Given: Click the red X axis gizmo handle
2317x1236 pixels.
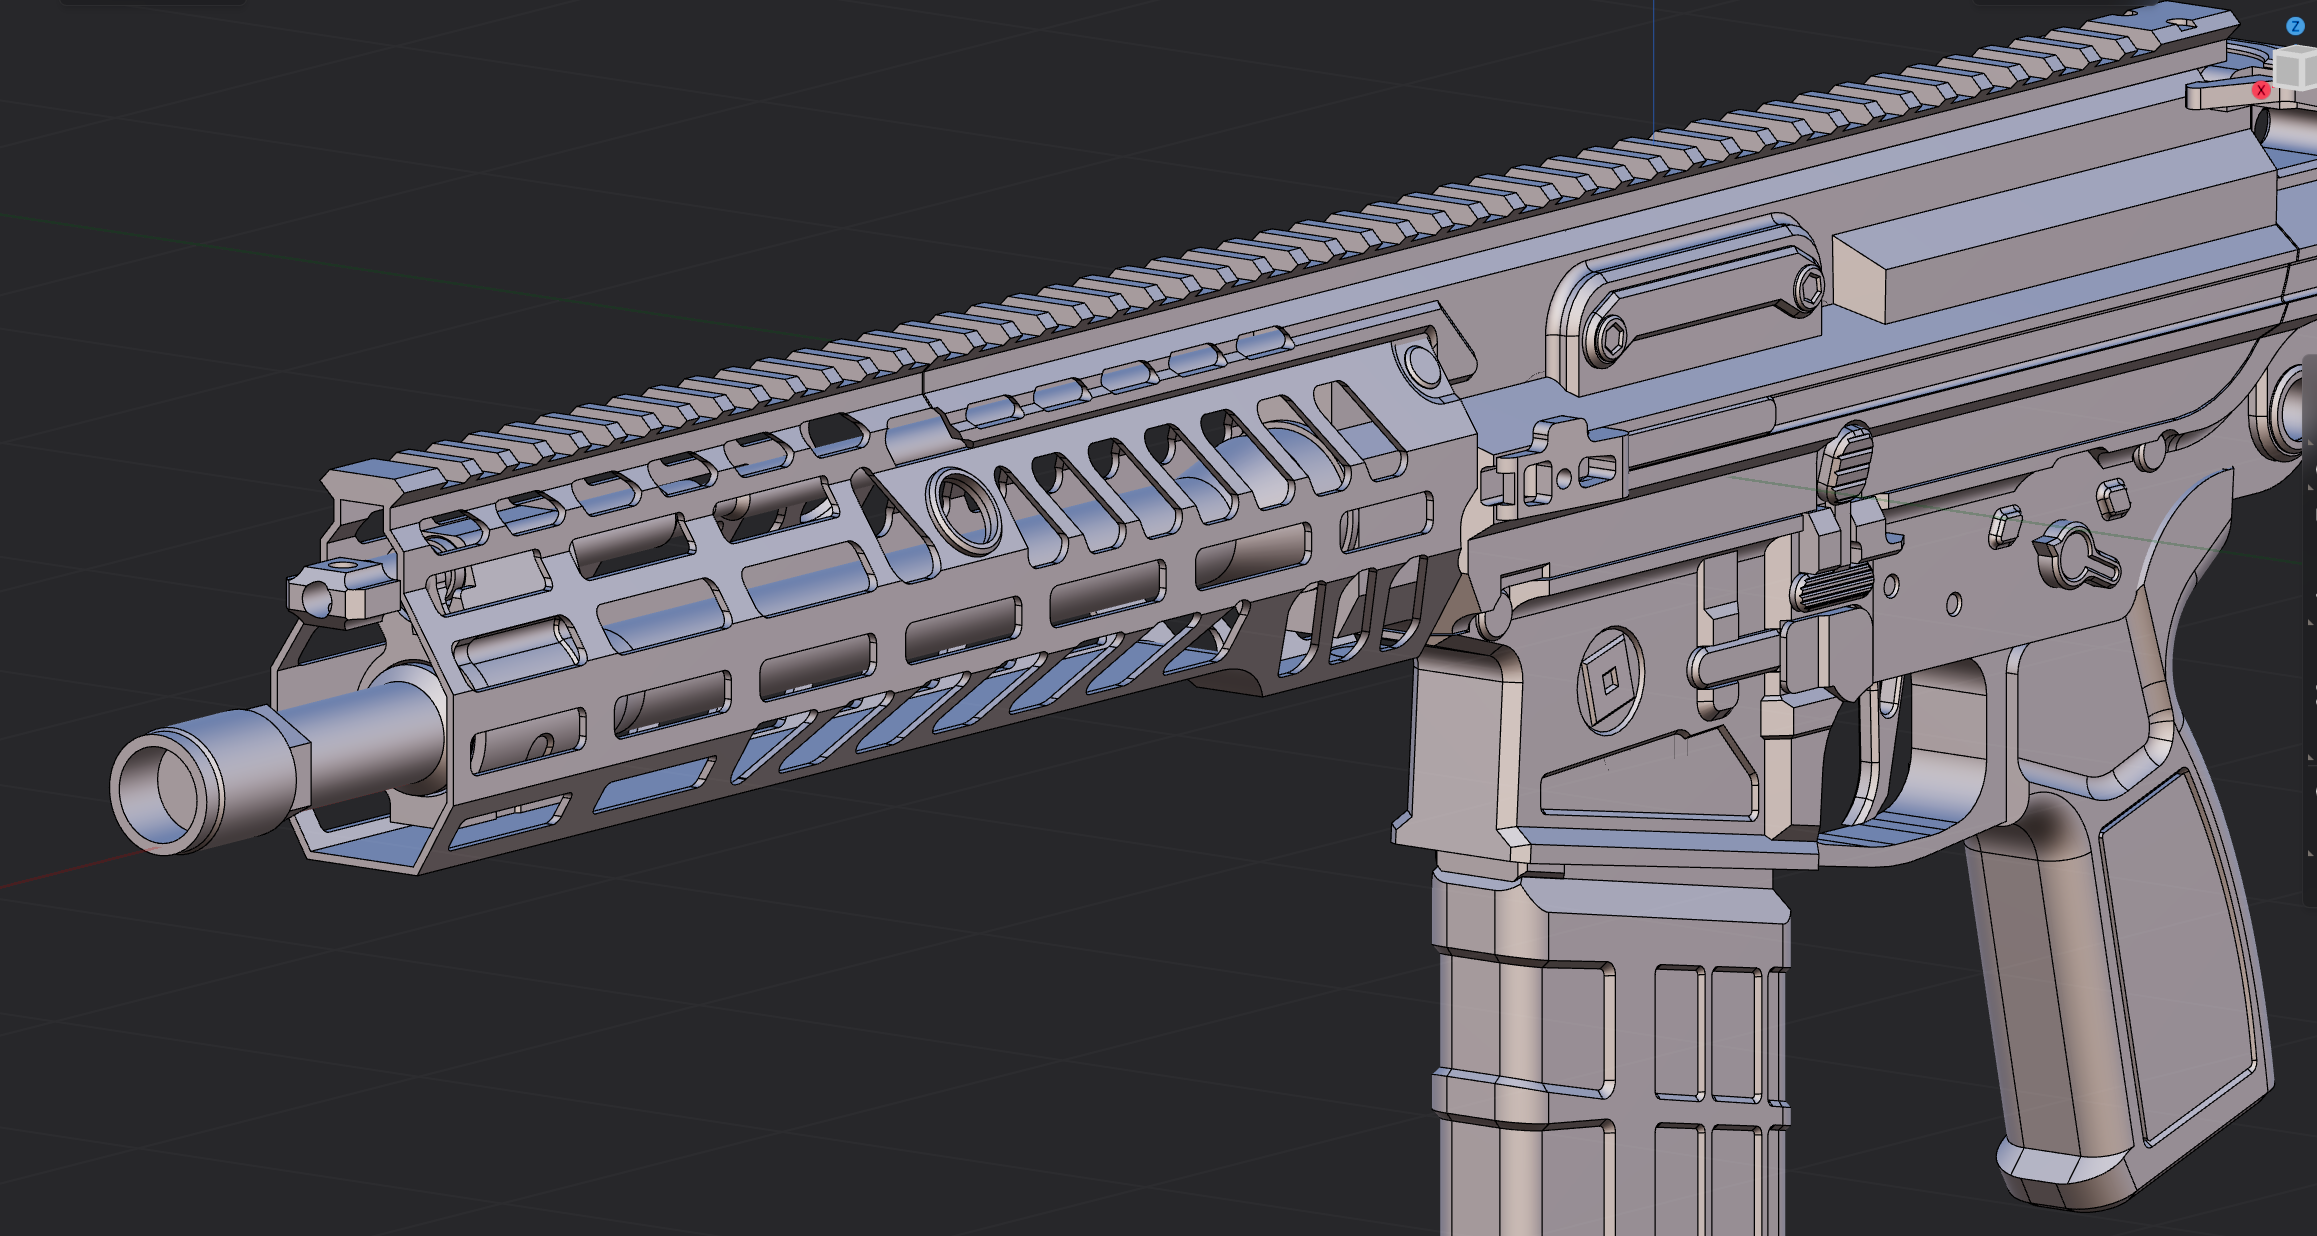Looking at the screenshot, I should 2260,90.
